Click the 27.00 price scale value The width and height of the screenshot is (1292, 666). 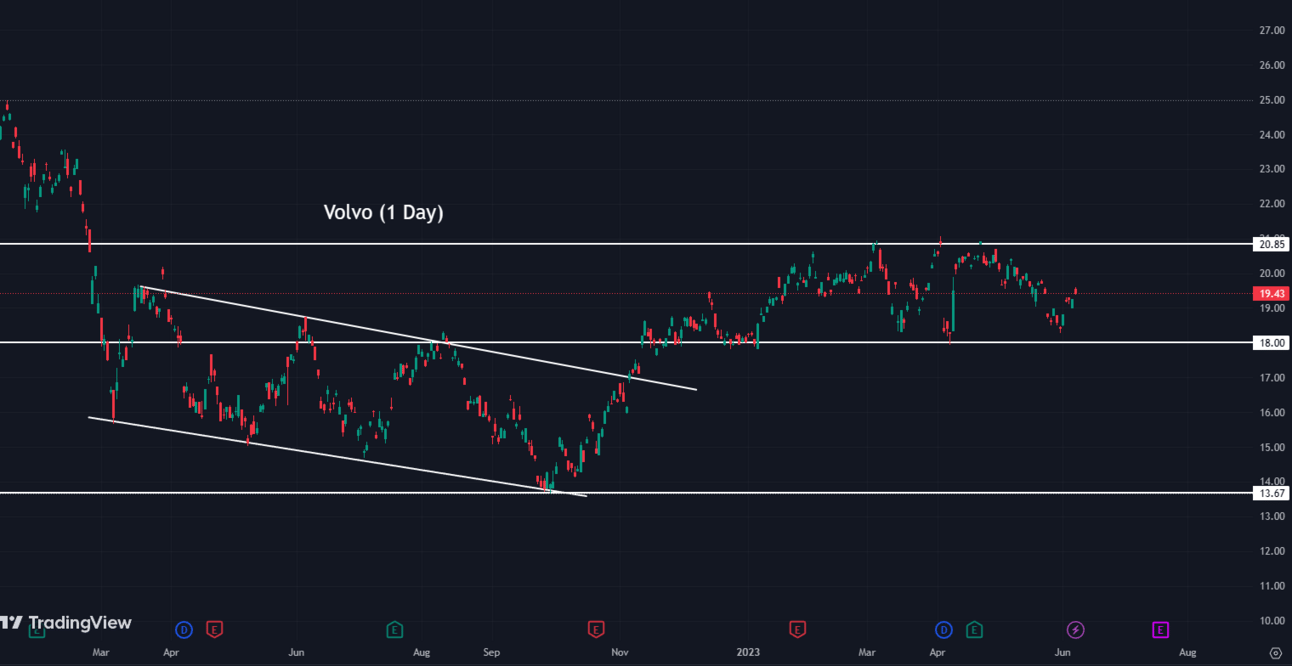pos(1271,31)
